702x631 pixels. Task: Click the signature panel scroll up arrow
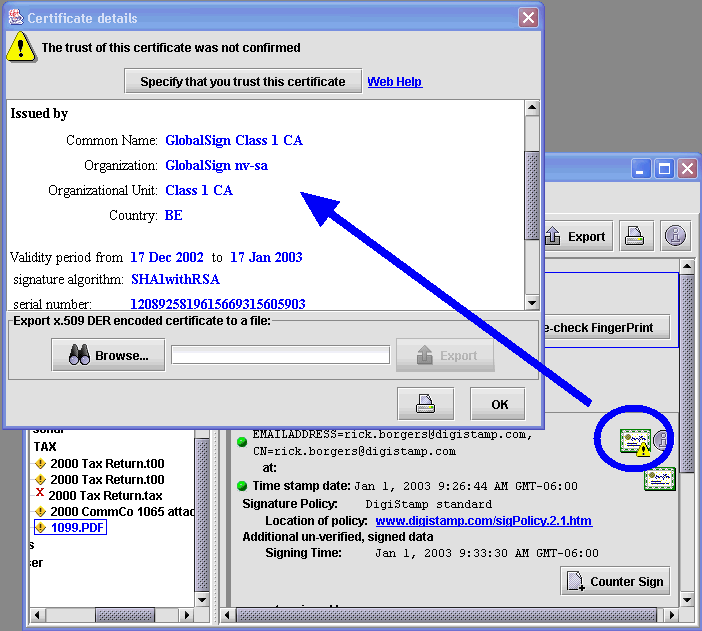click(x=687, y=266)
